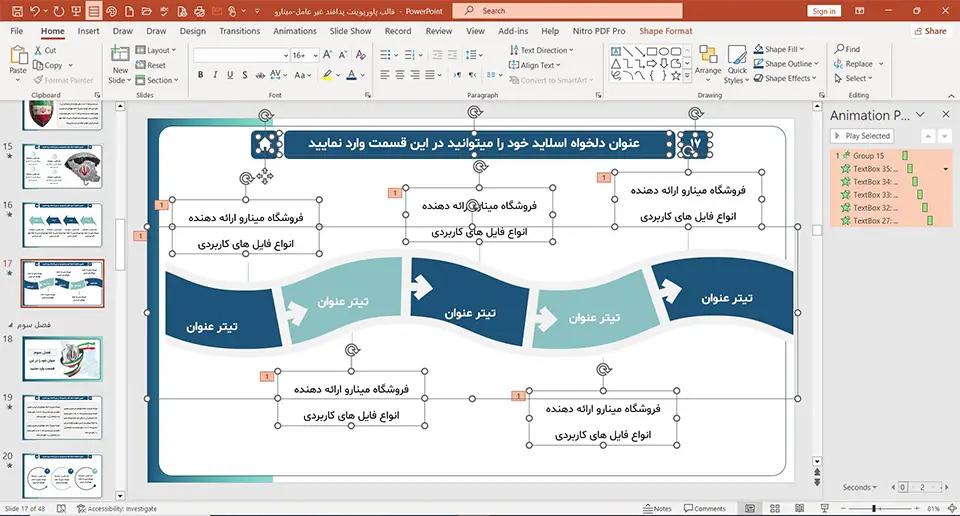Viewport: 960px width, 516px height.
Task: Align text right in the Paragraph group
Action: [415, 75]
